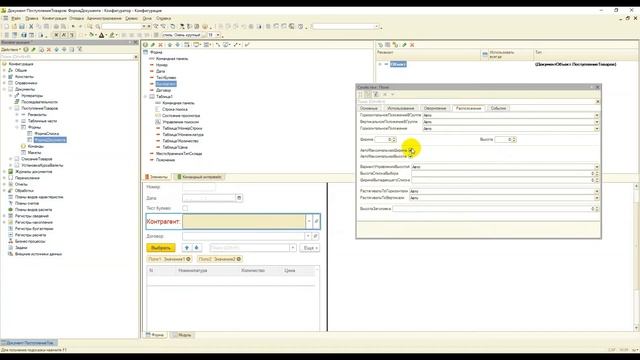Click the configuration tree search field
Screen dimensions: 640x360
(67, 57)
